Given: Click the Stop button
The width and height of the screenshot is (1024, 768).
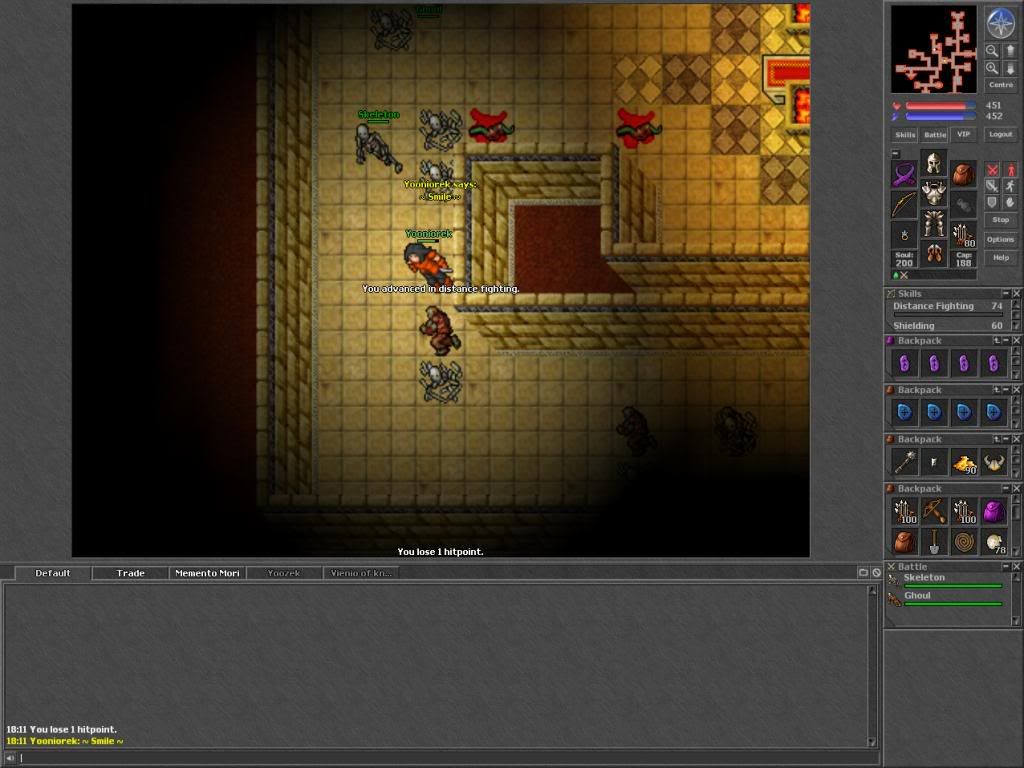Looking at the screenshot, I should coord(1000,220).
